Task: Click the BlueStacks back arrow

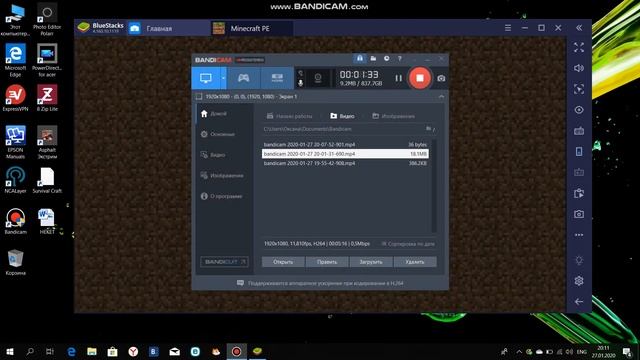Action: (x=579, y=302)
